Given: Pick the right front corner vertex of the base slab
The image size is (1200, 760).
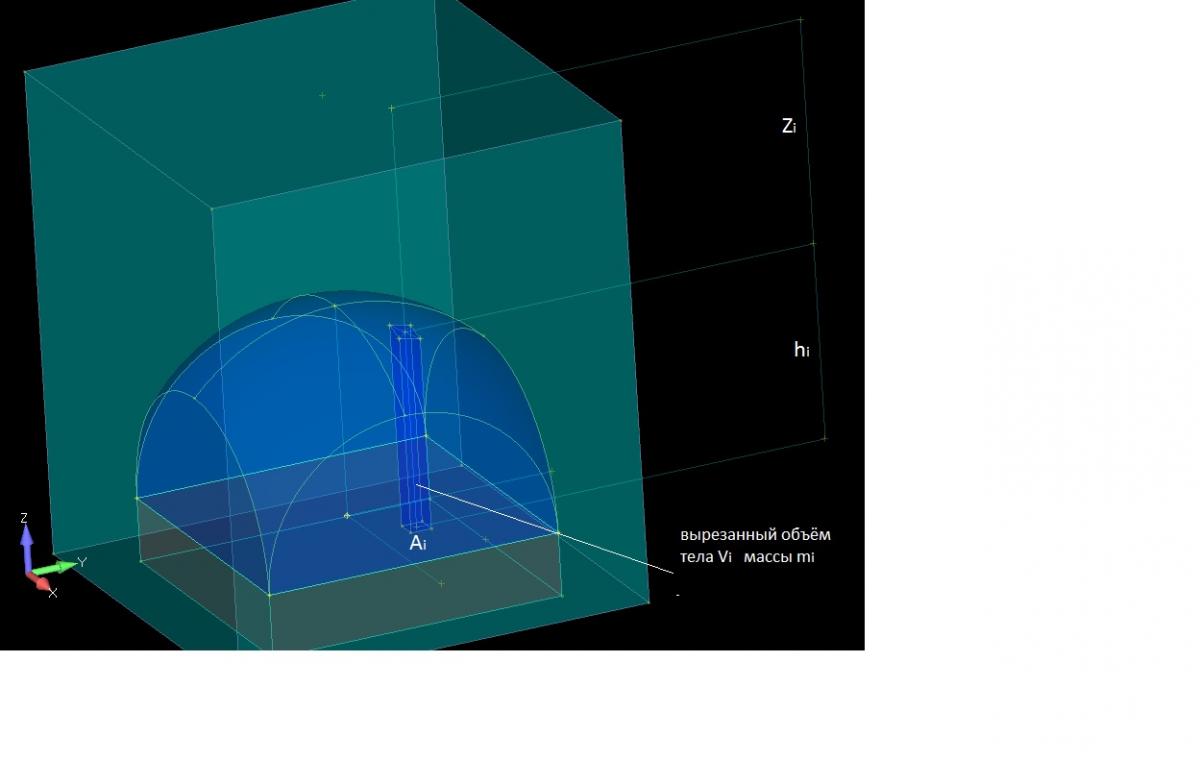Looking at the screenshot, I should point(561,595).
